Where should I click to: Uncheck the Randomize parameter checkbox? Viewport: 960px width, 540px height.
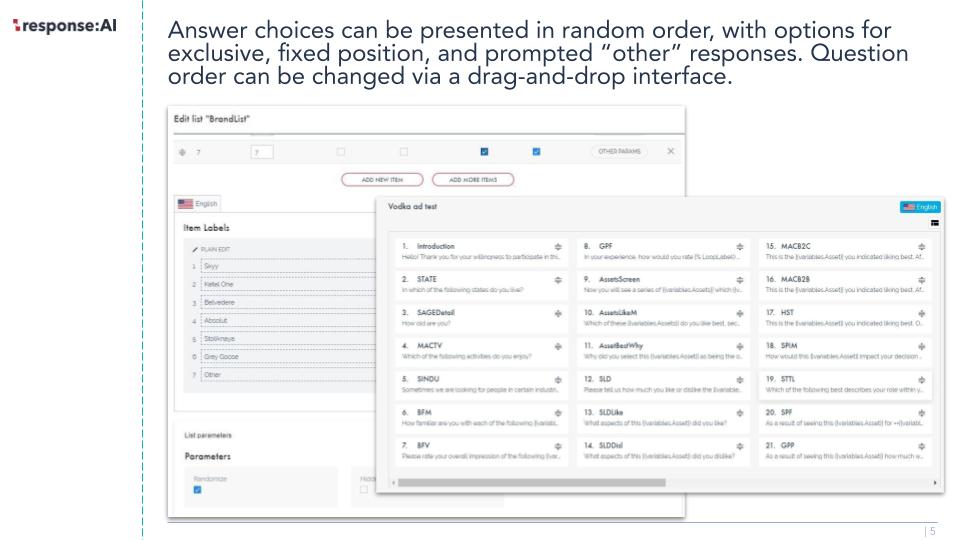[x=197, y=489]
